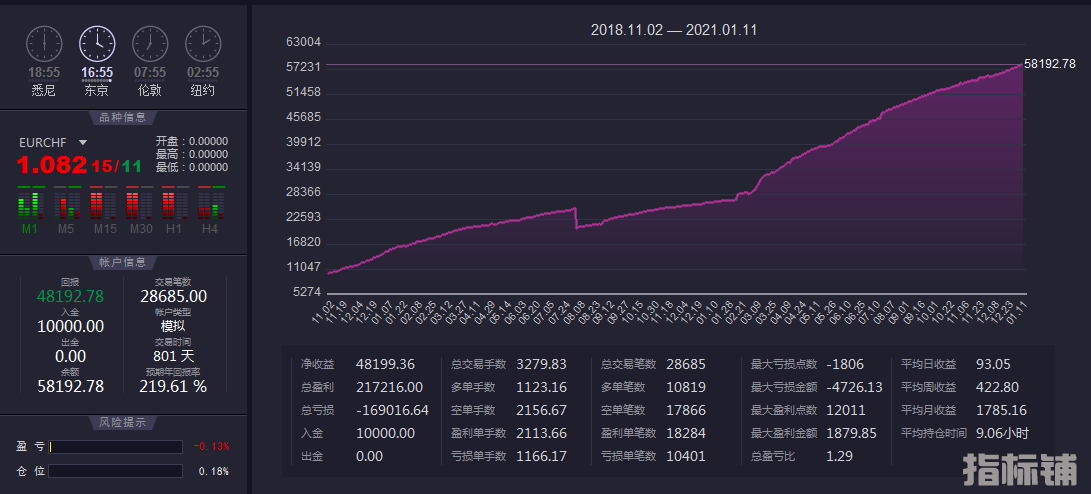Screen dimensions: 1091x494
Task: Click the 平均持仓时间 value 9.06小时
Action: coord(1002,433)
